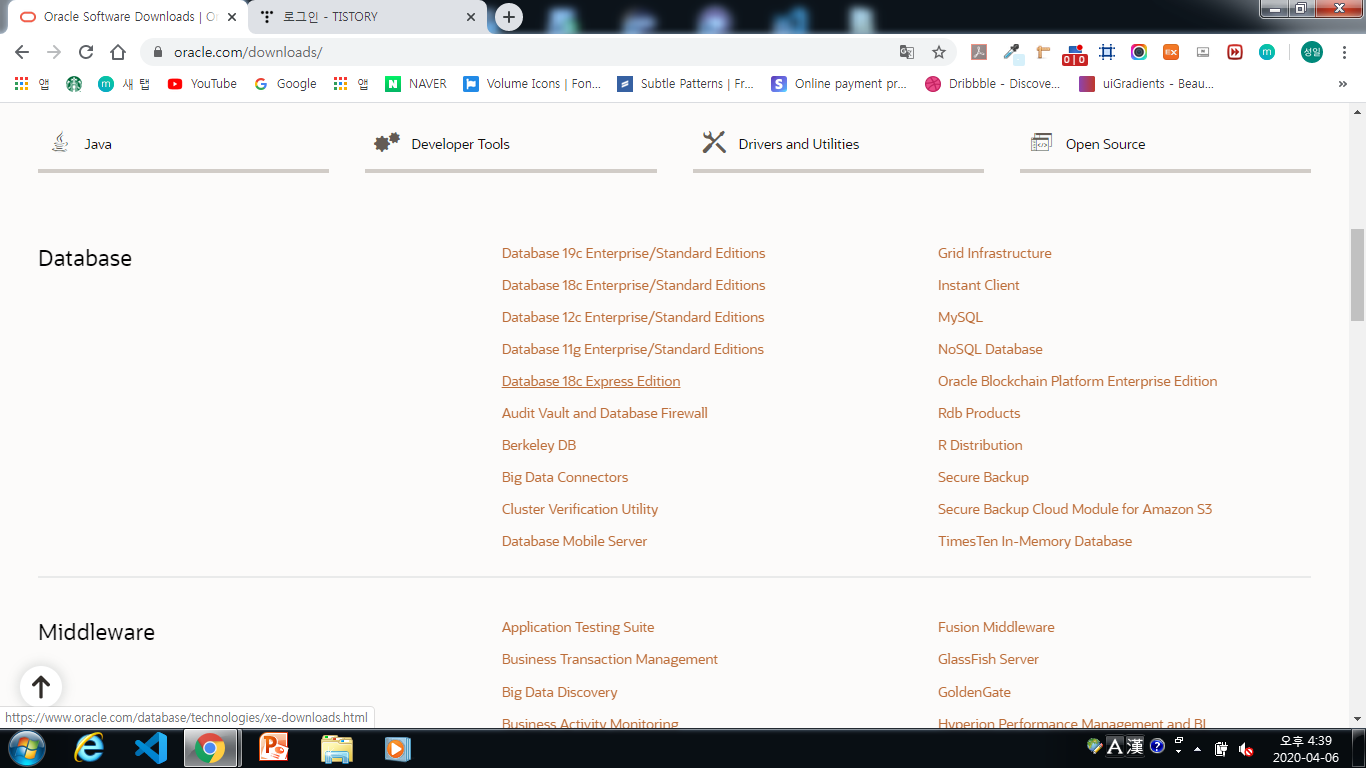Open the uiGradients bookmark
Screen dimensions: 1366x768
tap(1147, 84)
